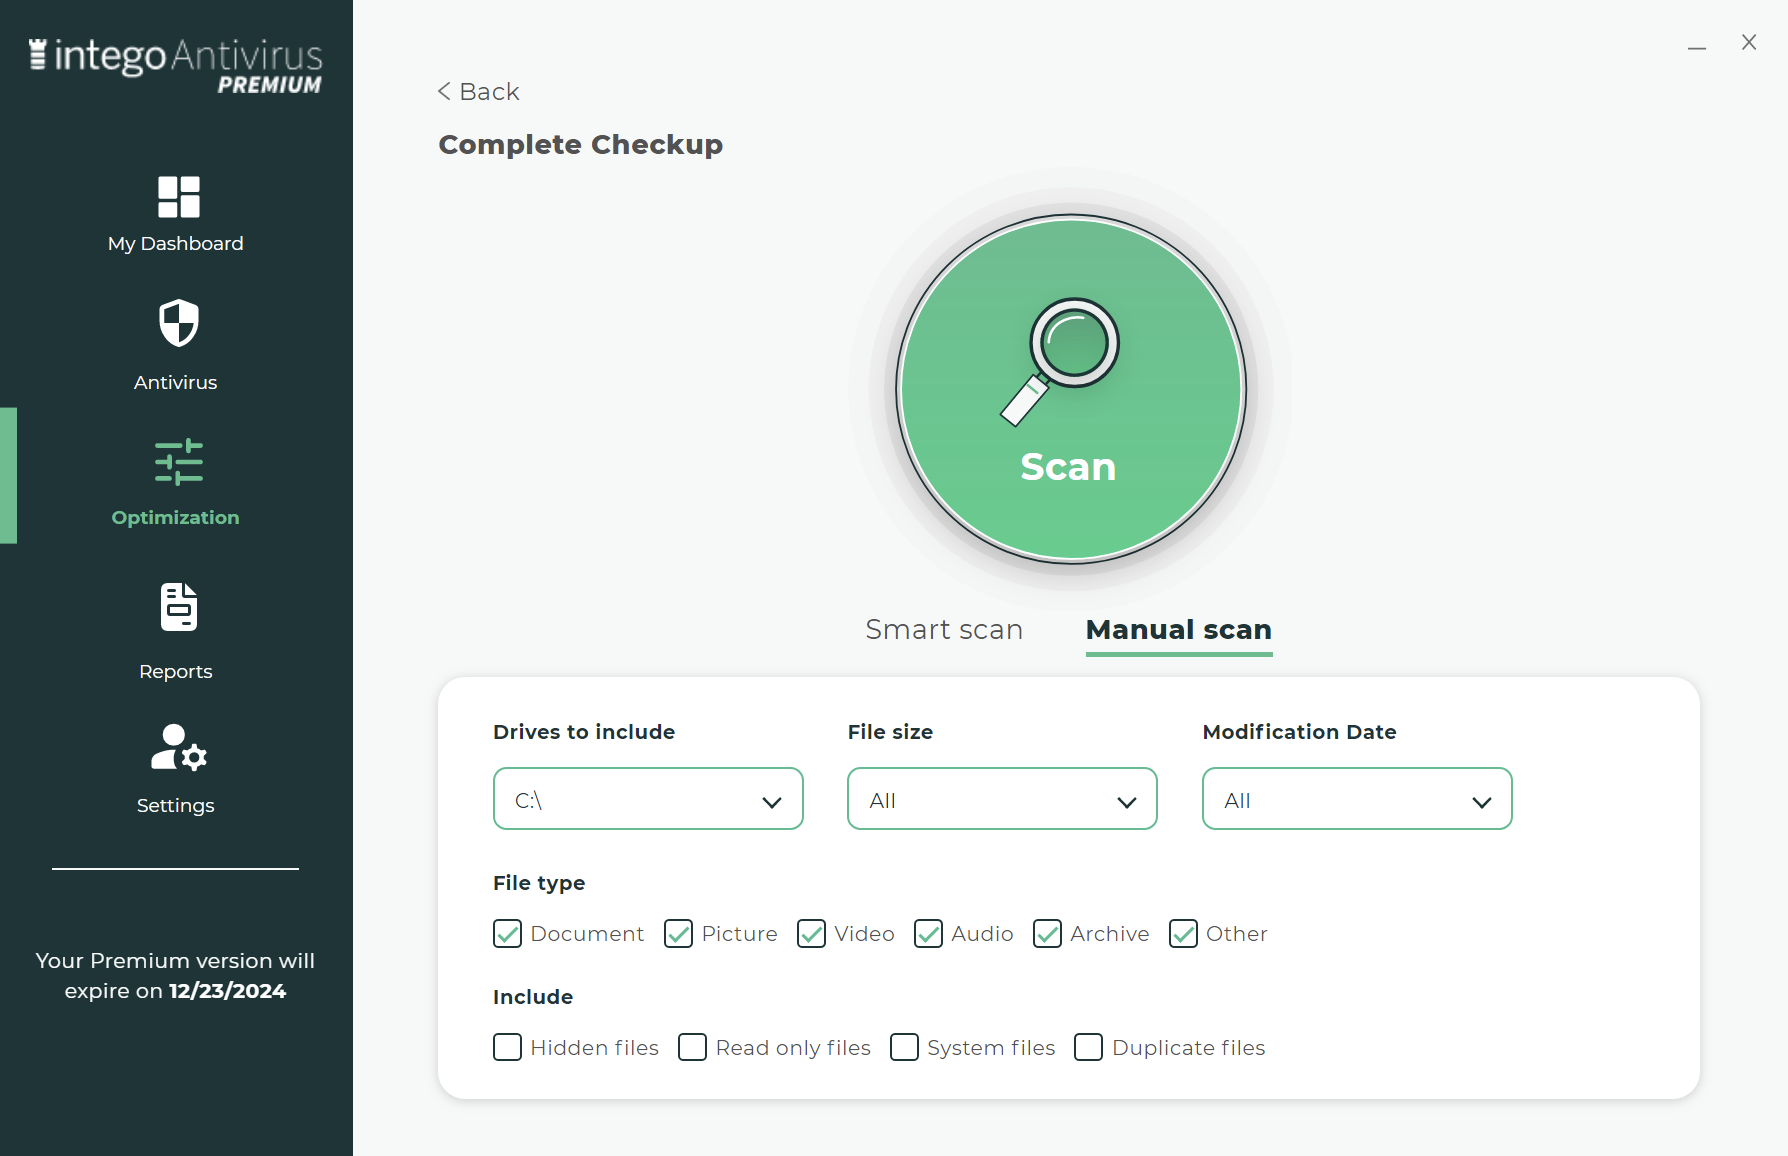Expand the File size dropdown
1788x1156 pixels.
tap(1002, 799)
